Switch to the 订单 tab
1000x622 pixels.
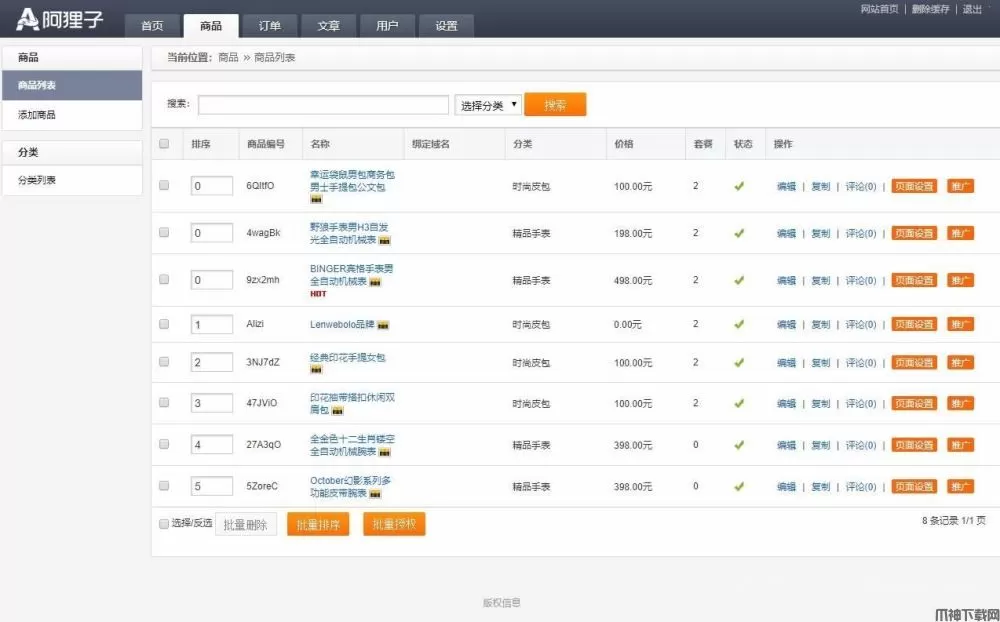coord(270,26)
